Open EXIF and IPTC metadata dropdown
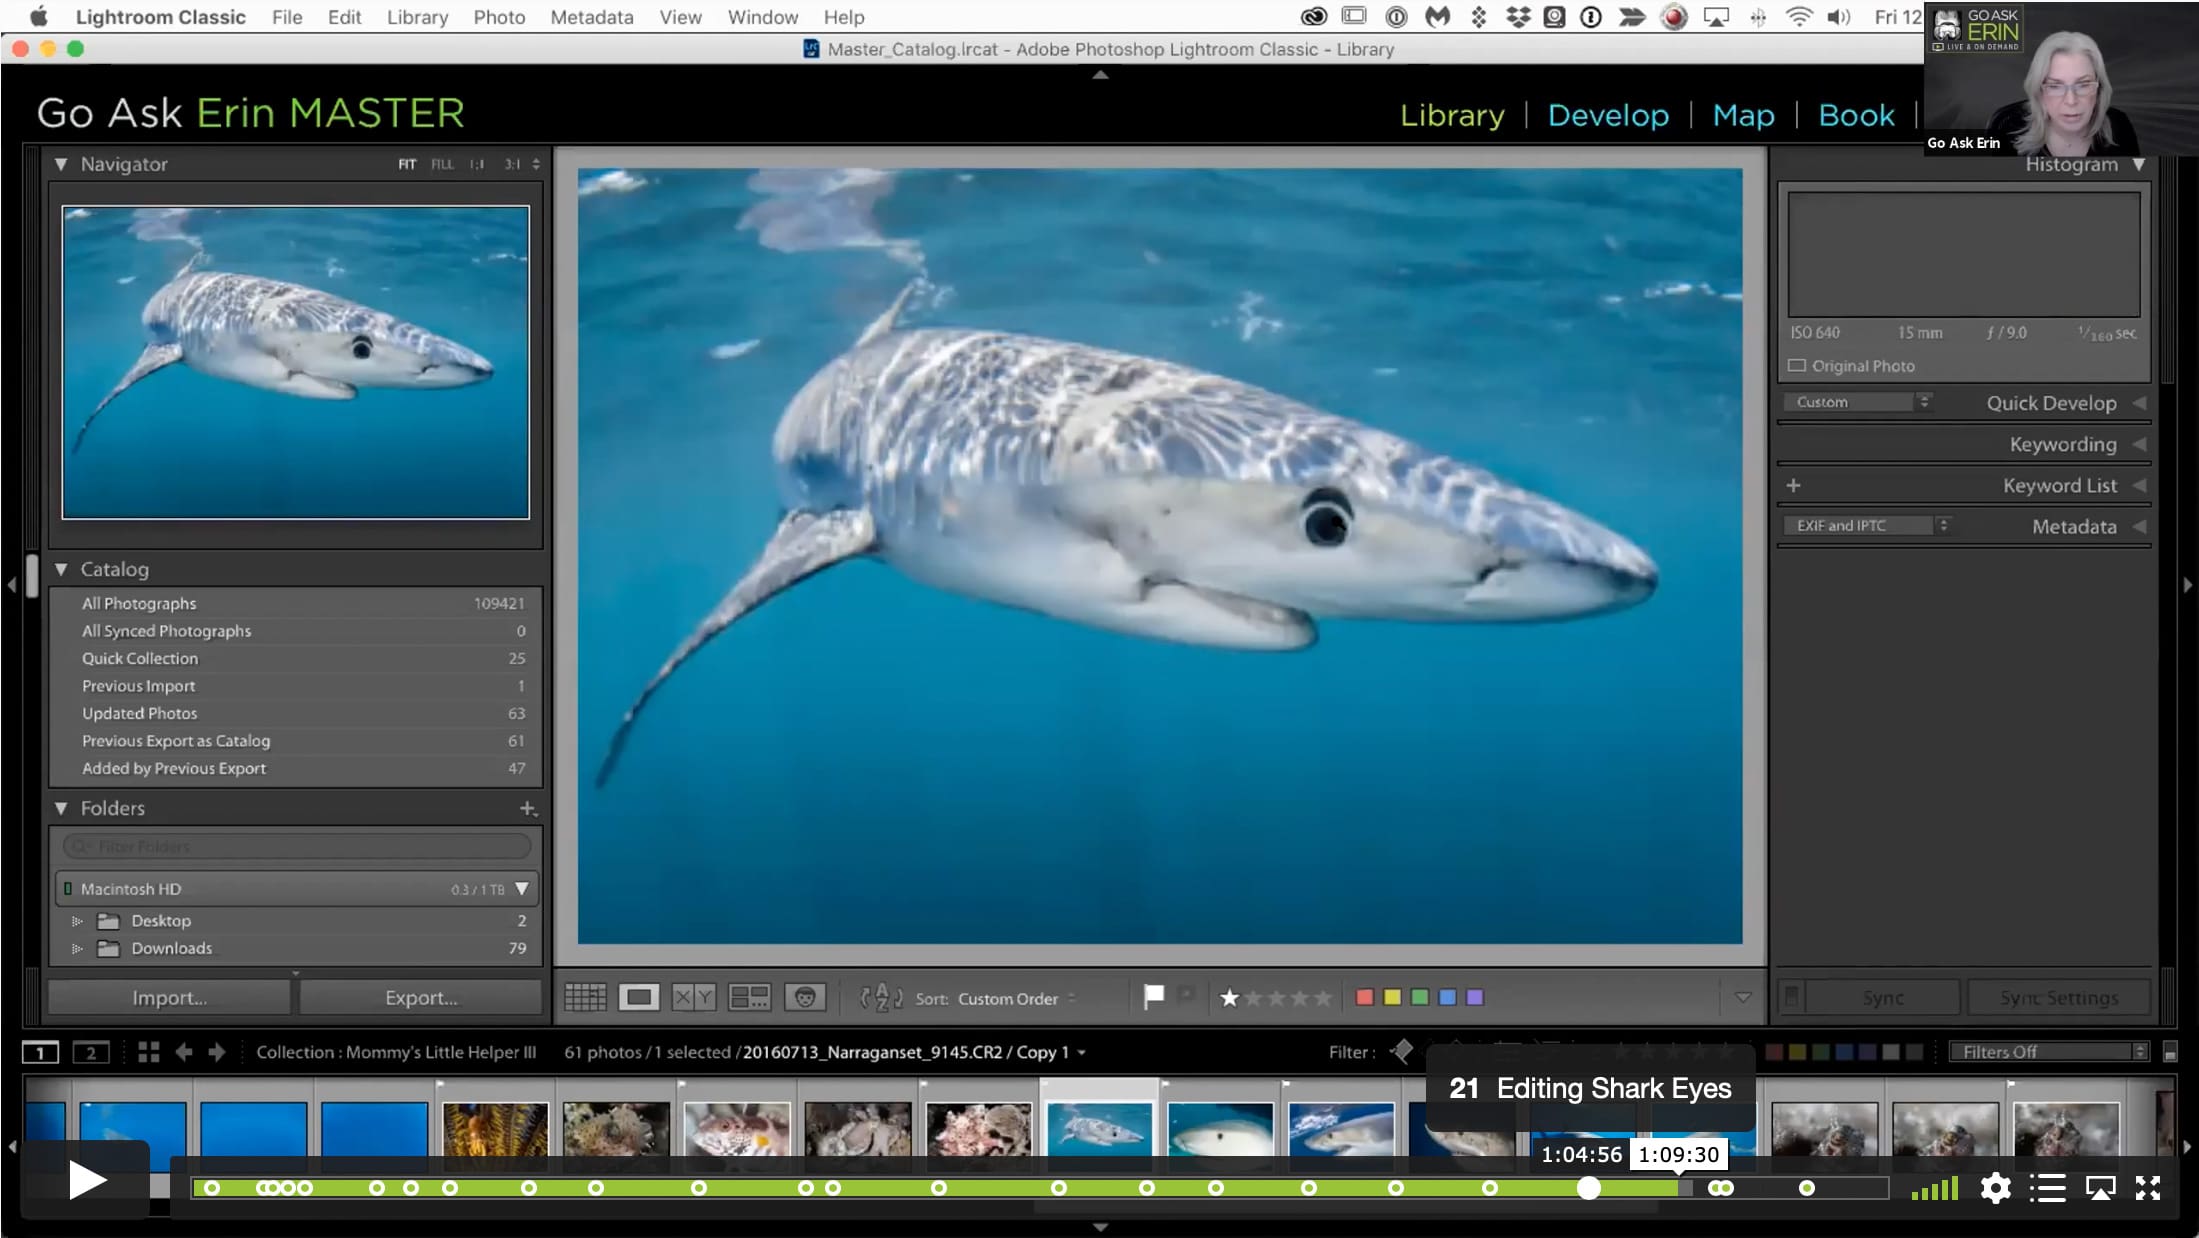This screenshot has width=2199, height=1238. [x=1867, y=525]
